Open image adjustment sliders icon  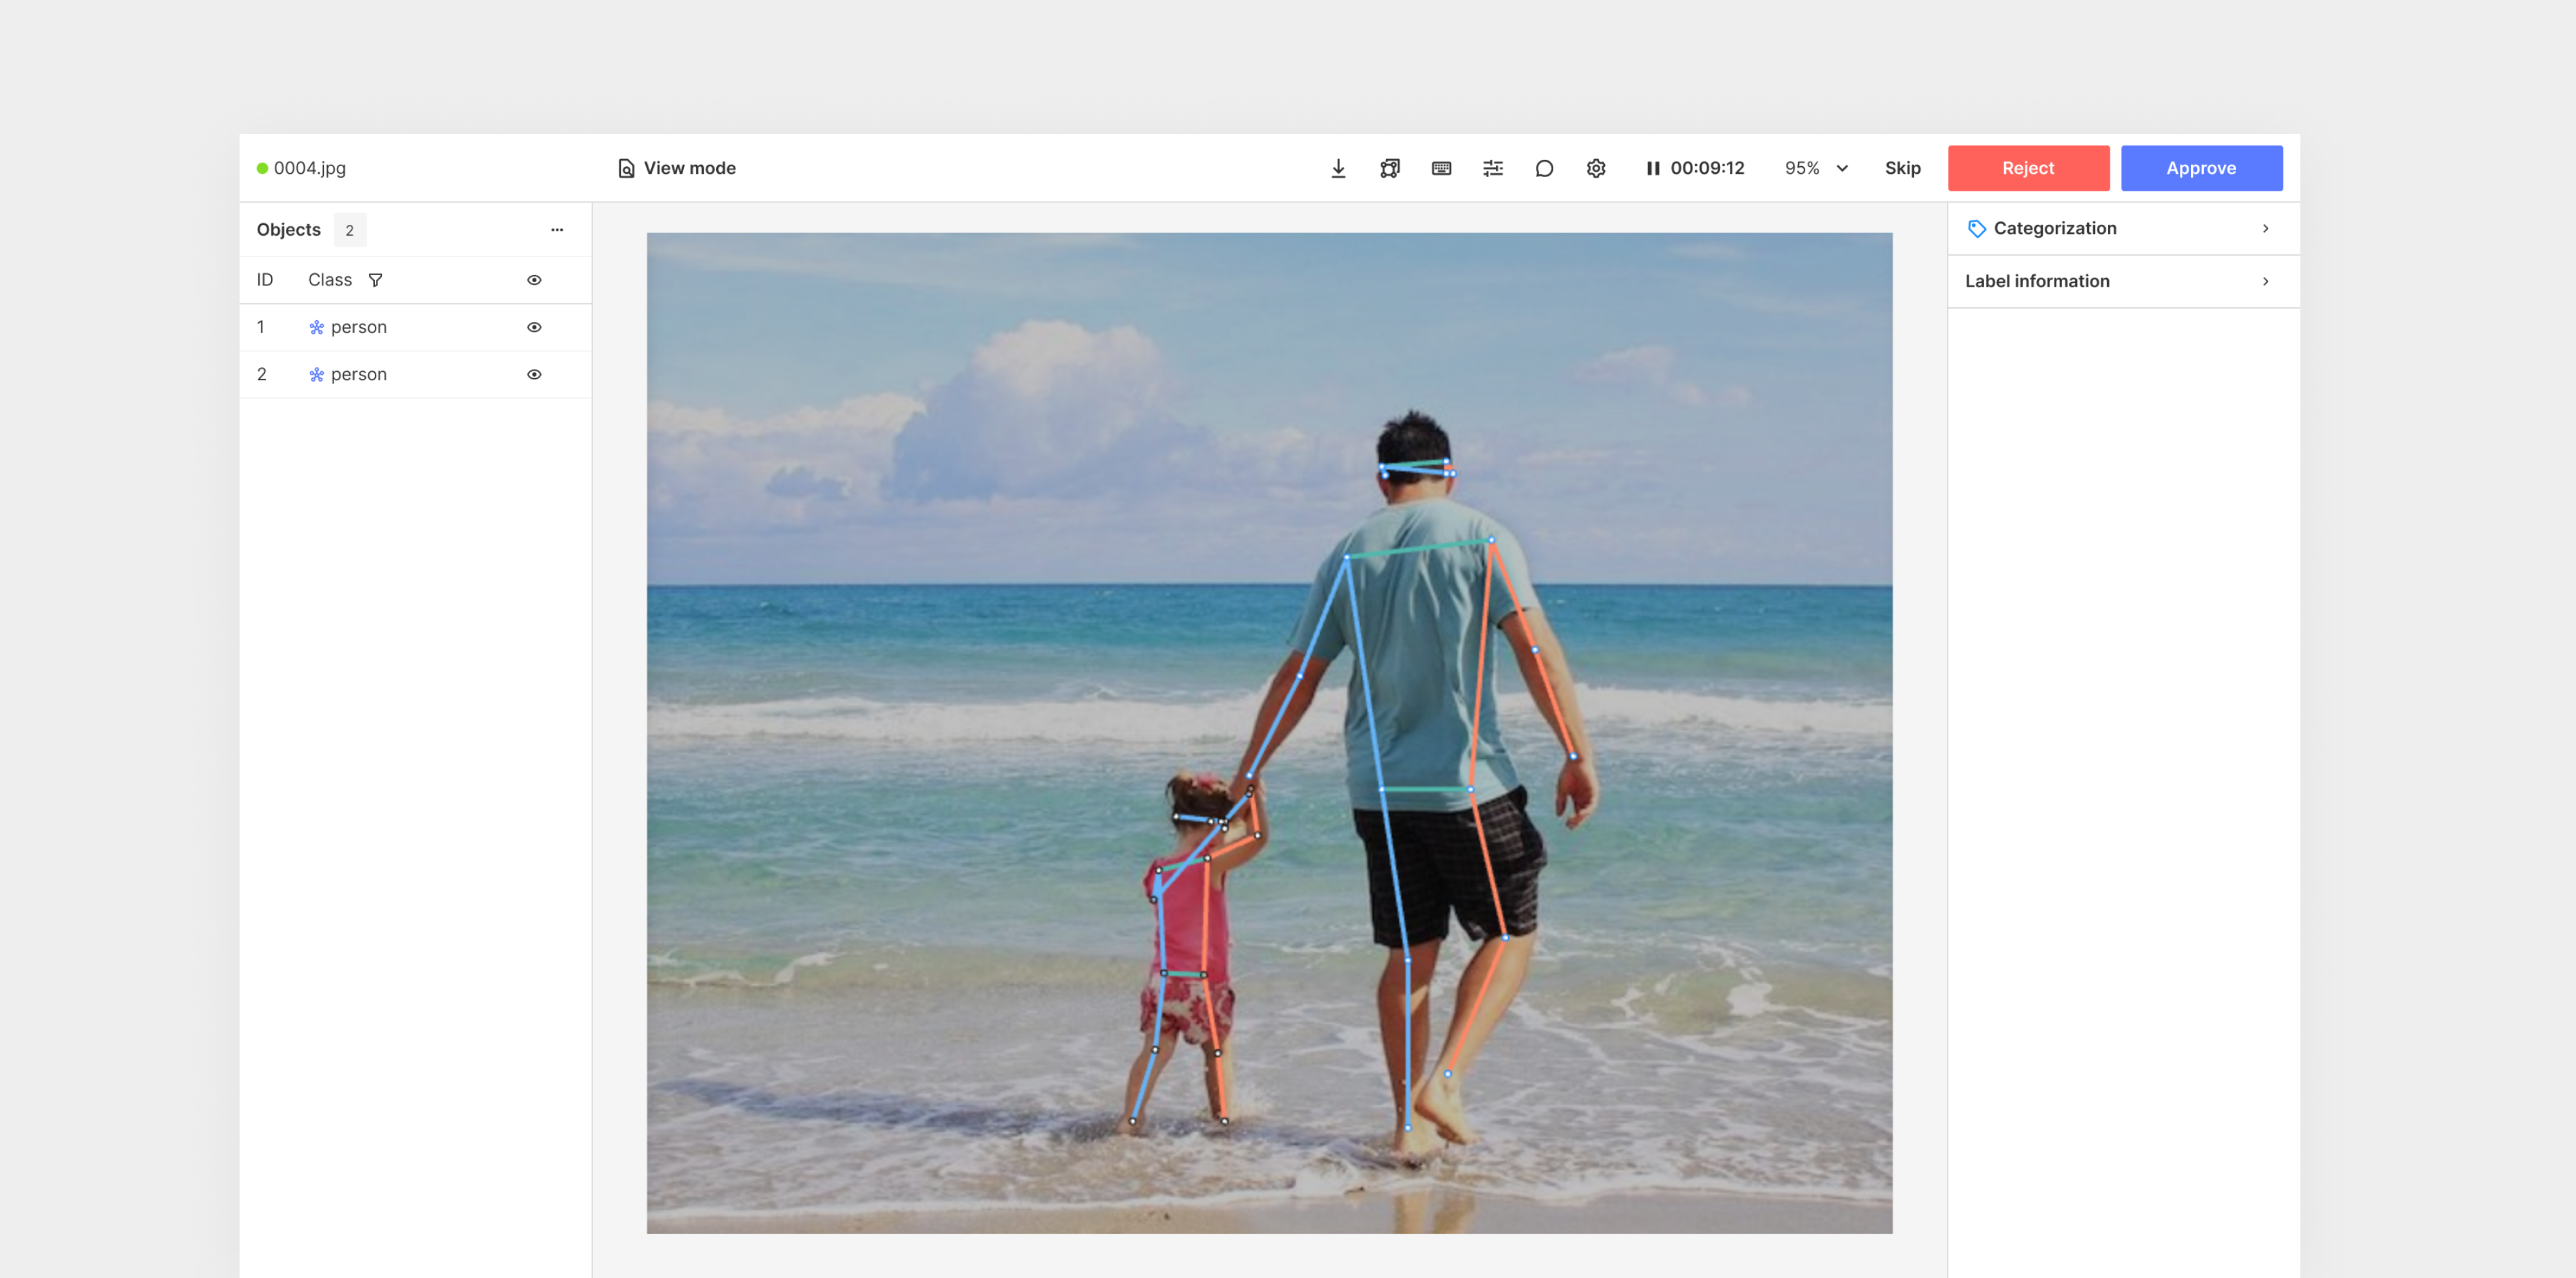(x=1493, y=168)
